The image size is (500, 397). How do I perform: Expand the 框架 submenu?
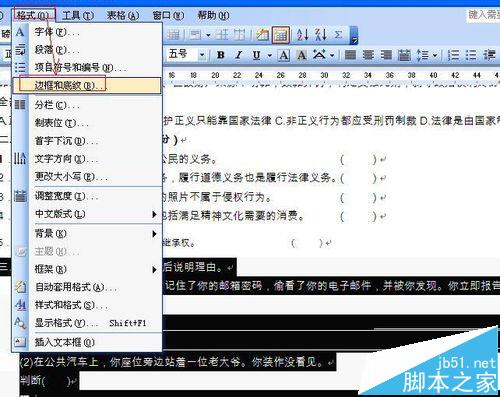point(154,269)
